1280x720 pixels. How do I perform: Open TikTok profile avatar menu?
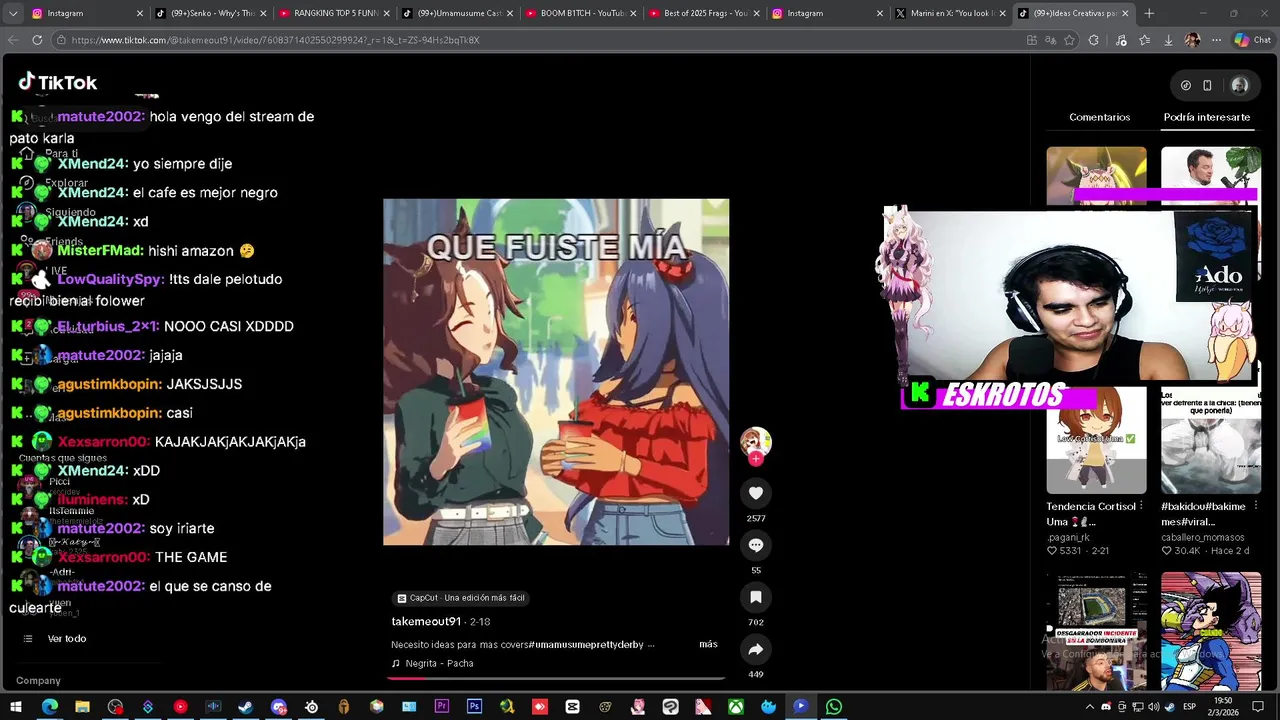click(x=1240, y=85)
